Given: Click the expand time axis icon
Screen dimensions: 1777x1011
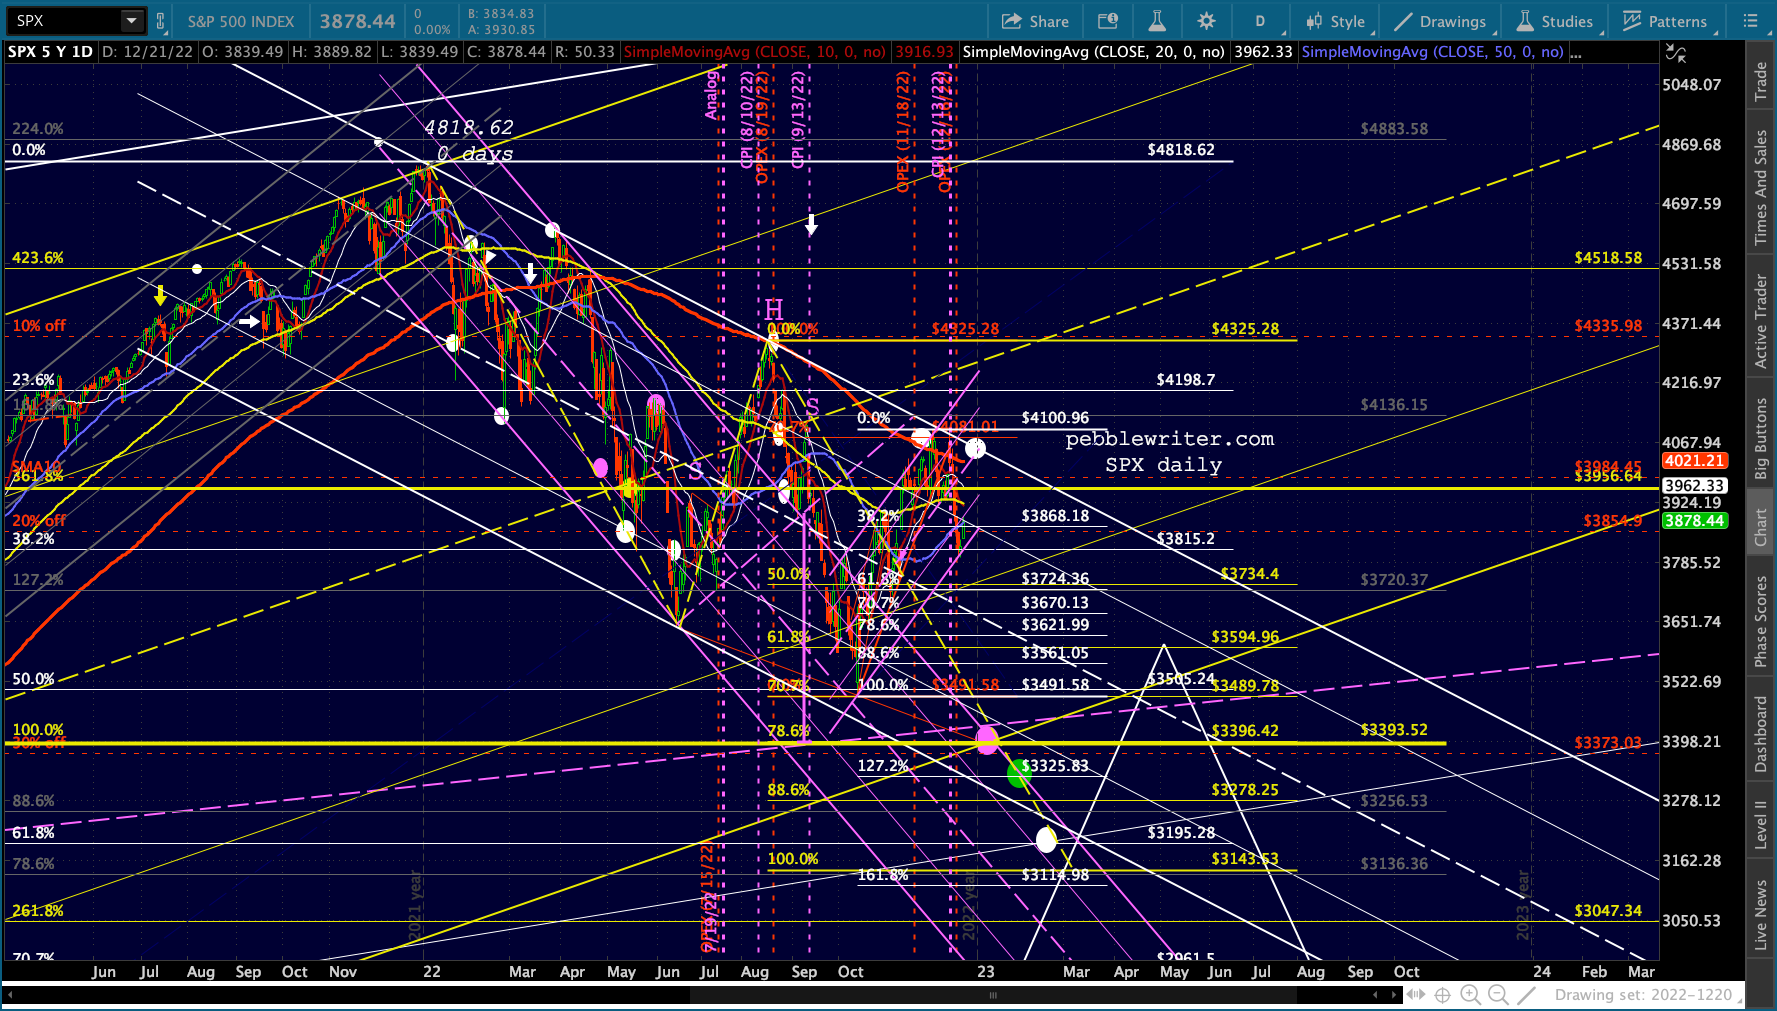Looking at the screenshot, I should pos(1416,995).
